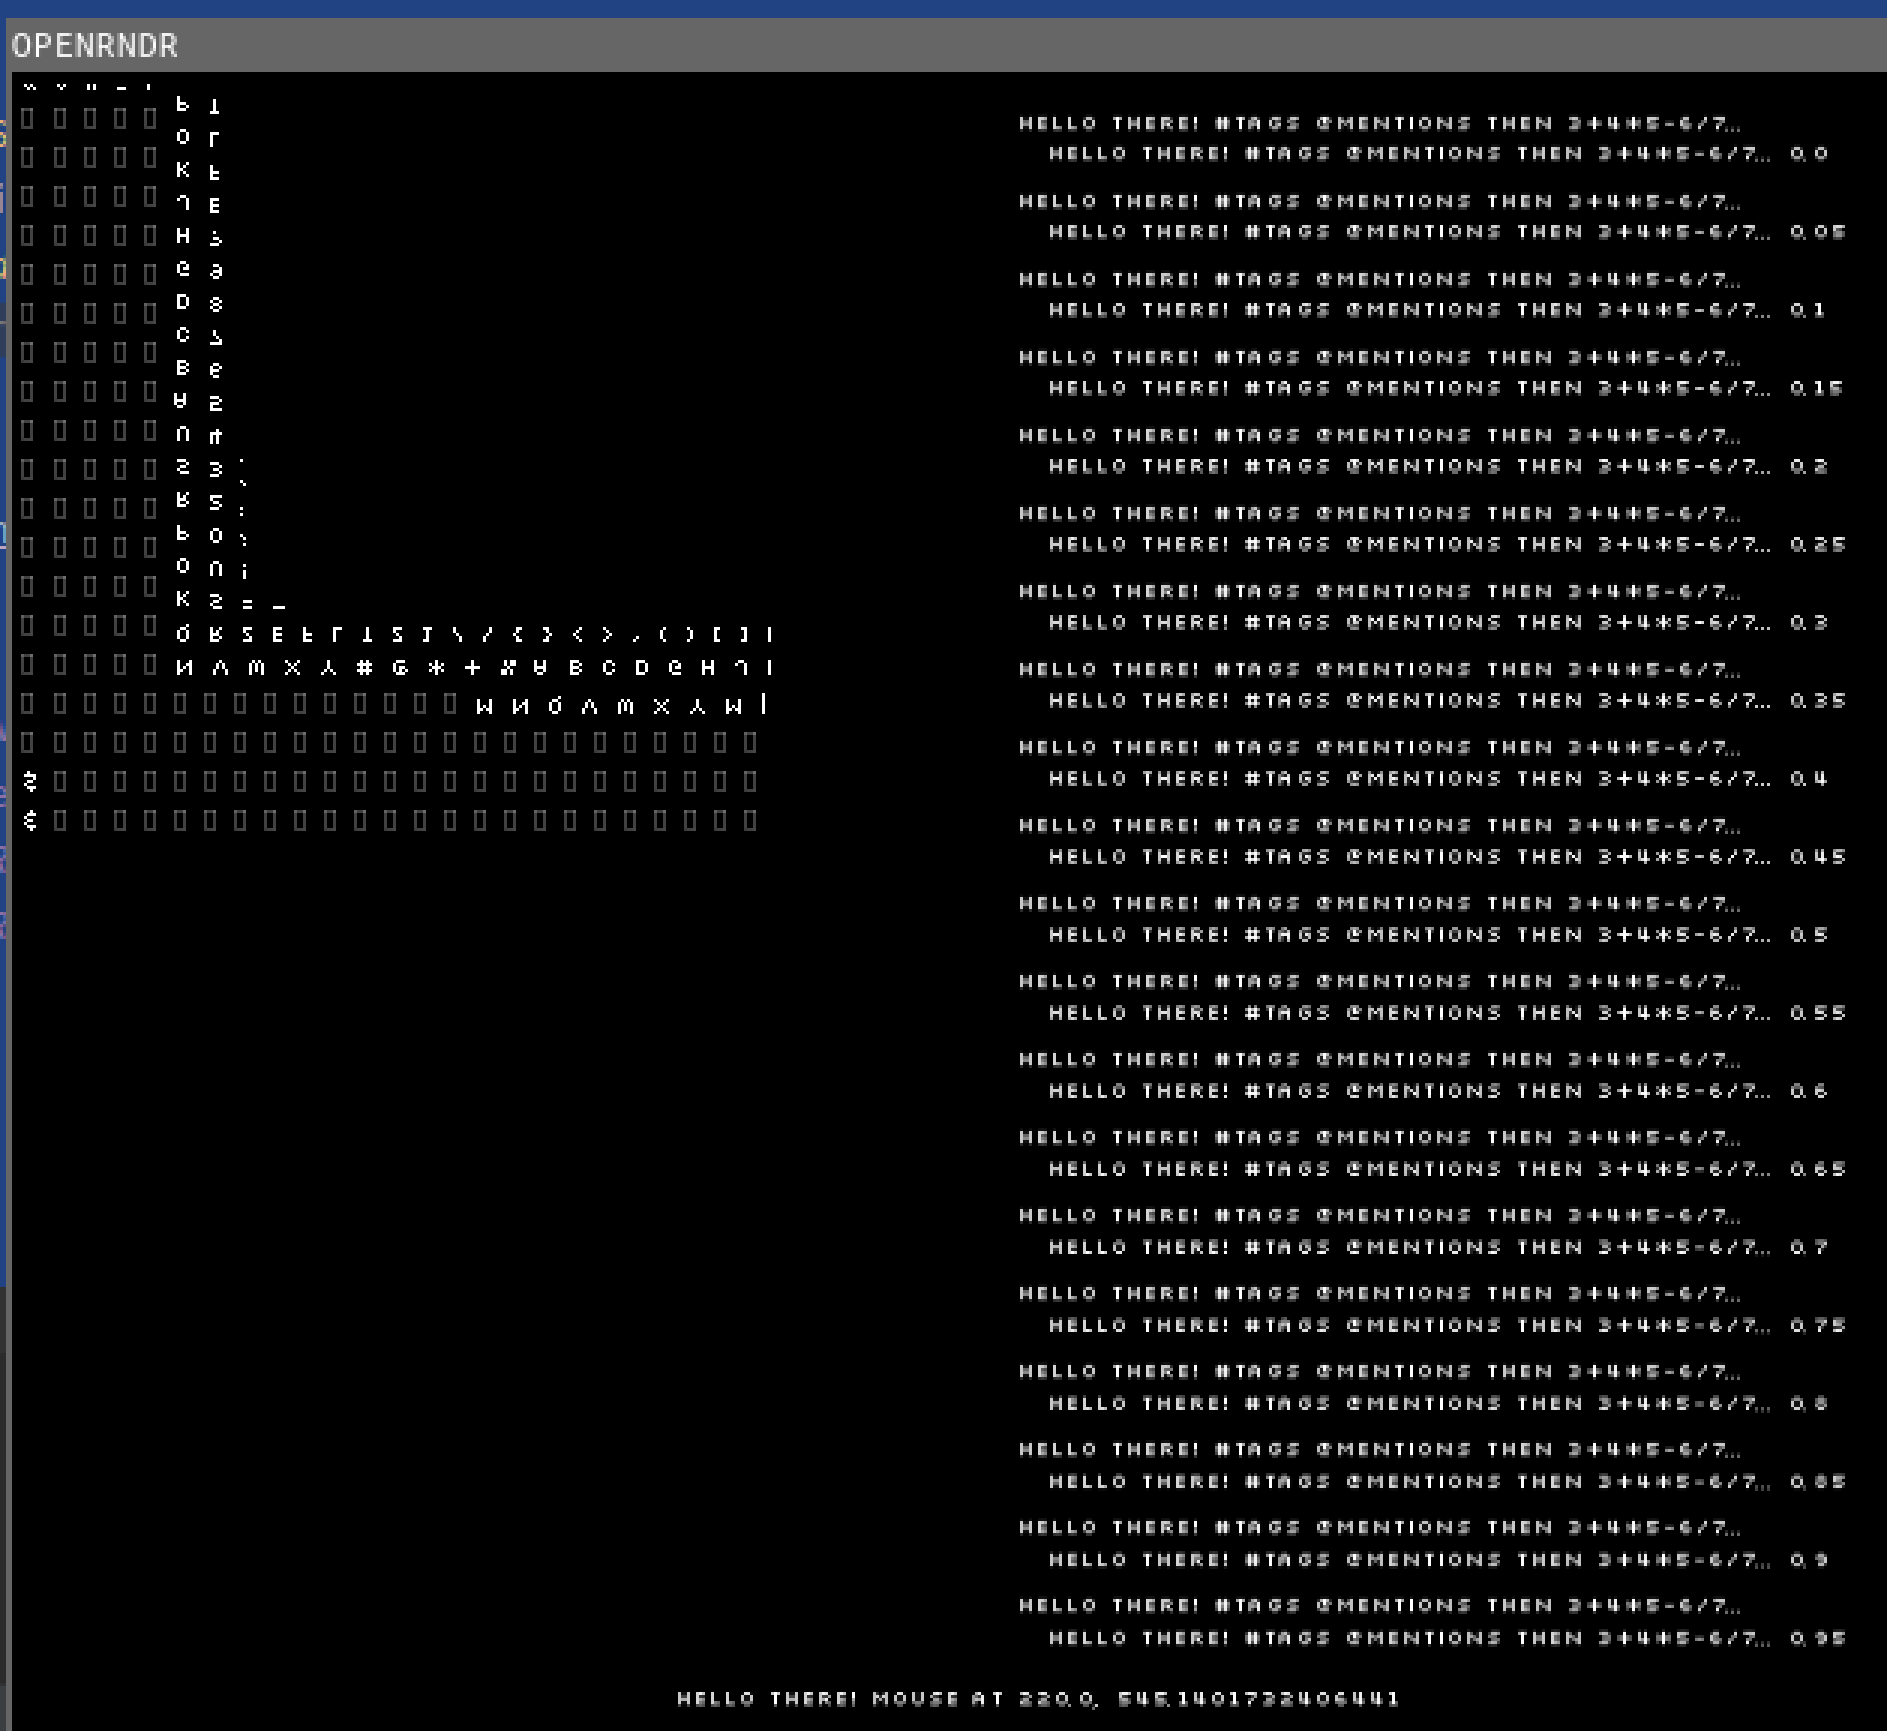This screenshot has width=1887, height=1731.
Task: Select the @ sign glyph beside the hash
Action: [x=401, y=668]
